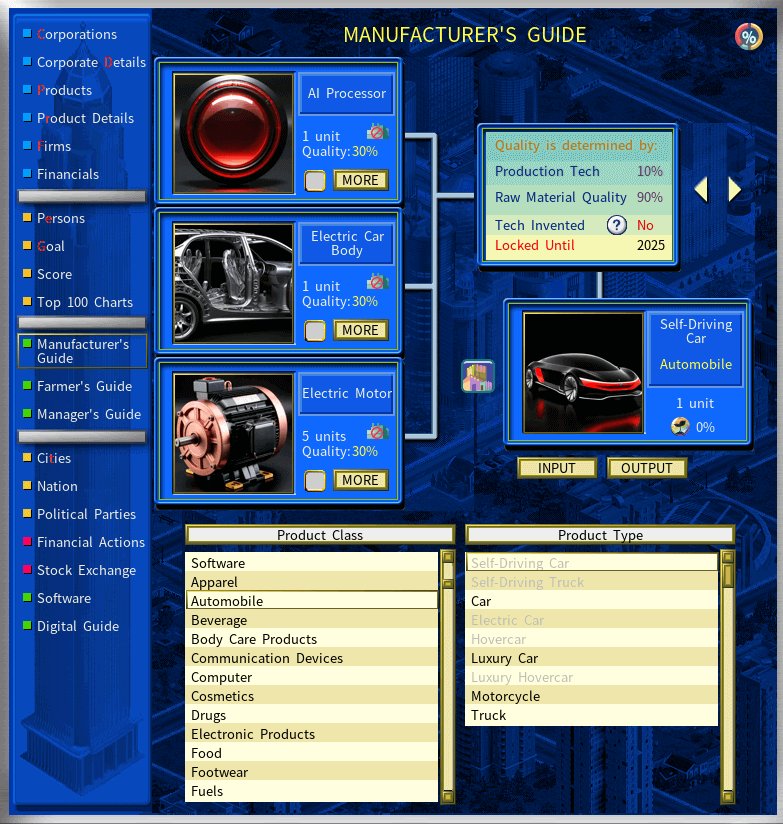The image size is (783, 824).
Task: Click the Self-Driving Car brand rating icon
Action: [x=680, y=427]
